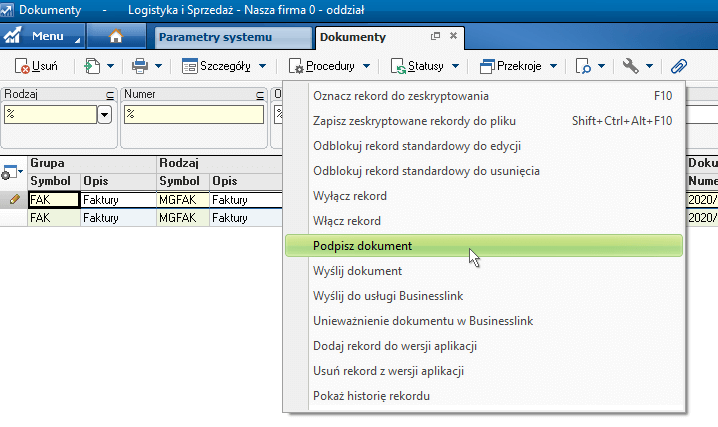
Task: Select Włącz rekord menu entry
Action: coord(484,221)
